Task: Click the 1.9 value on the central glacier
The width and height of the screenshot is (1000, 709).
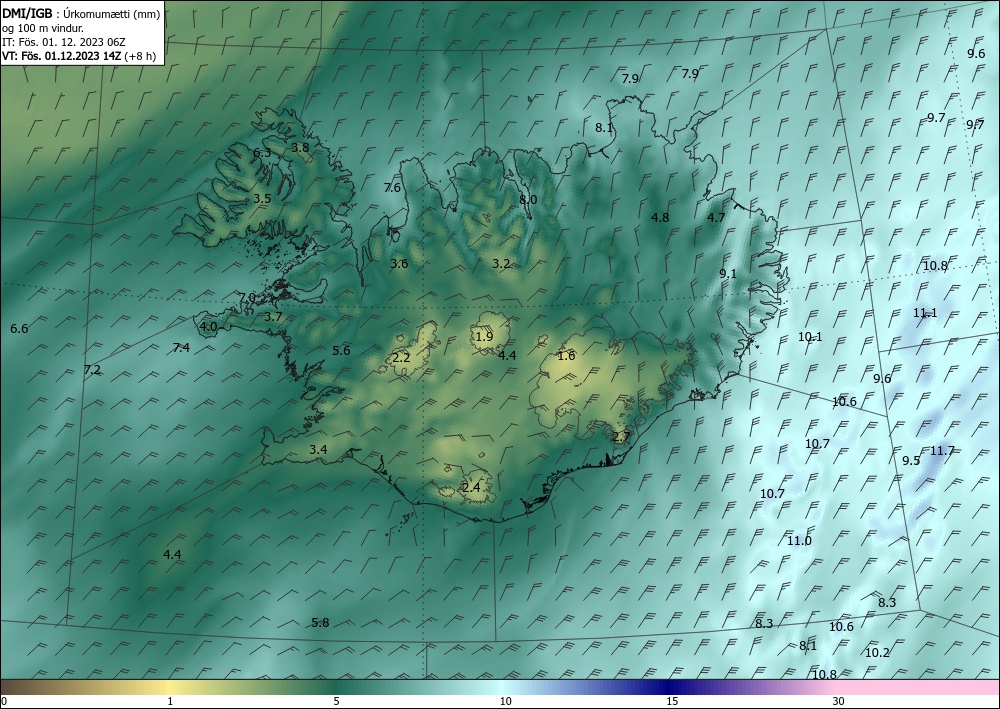Action: click(x=484, y=337)
